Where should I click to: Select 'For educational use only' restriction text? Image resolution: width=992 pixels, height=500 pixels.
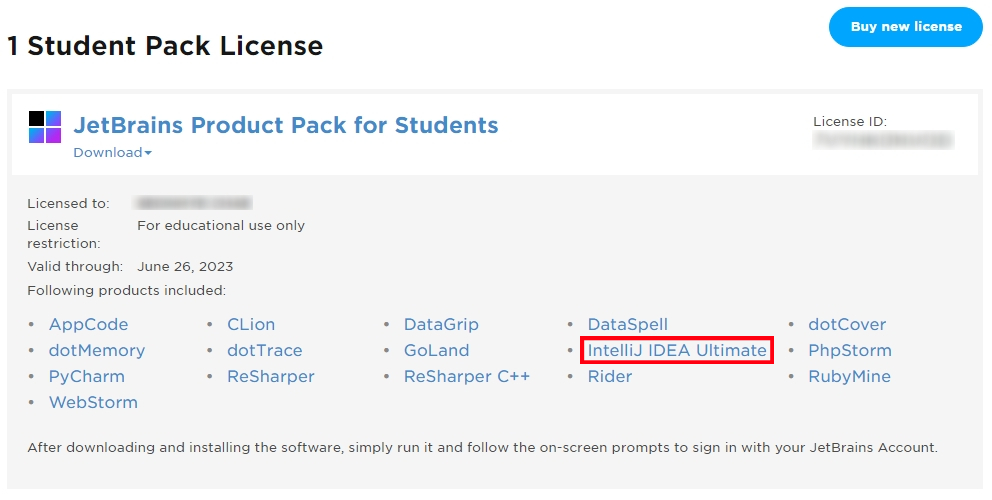tap(221, 225)
